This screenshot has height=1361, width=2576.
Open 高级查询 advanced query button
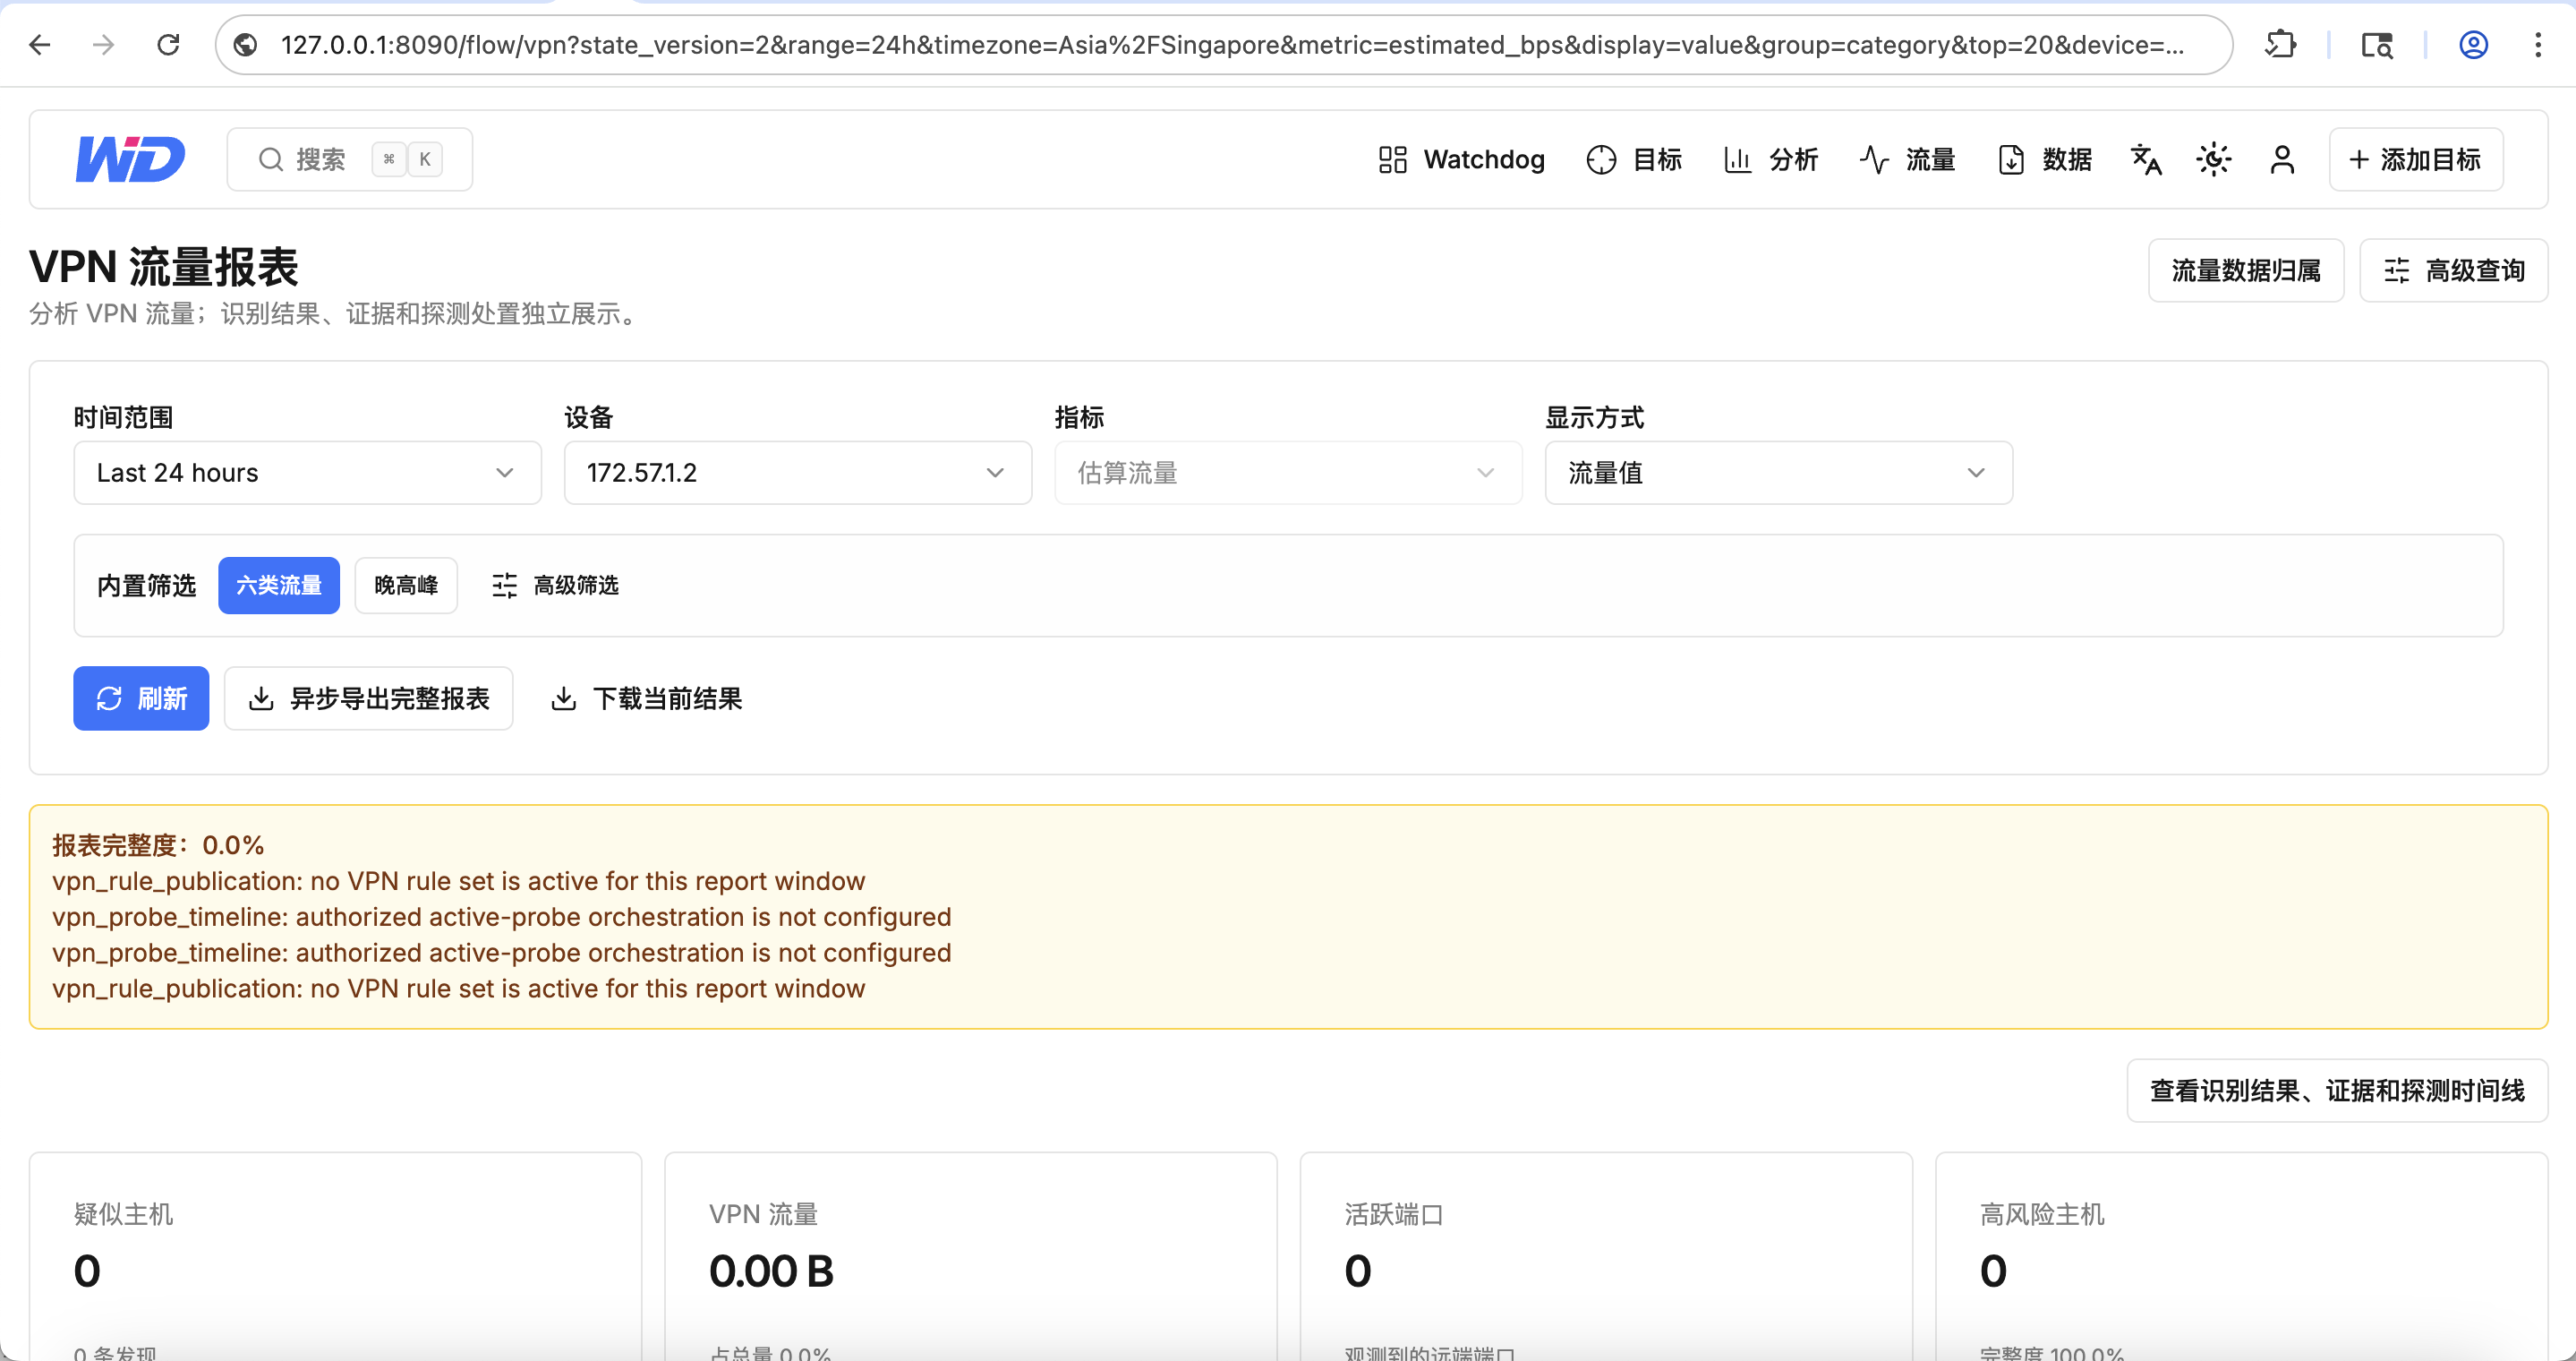(x=2453, y=270)
